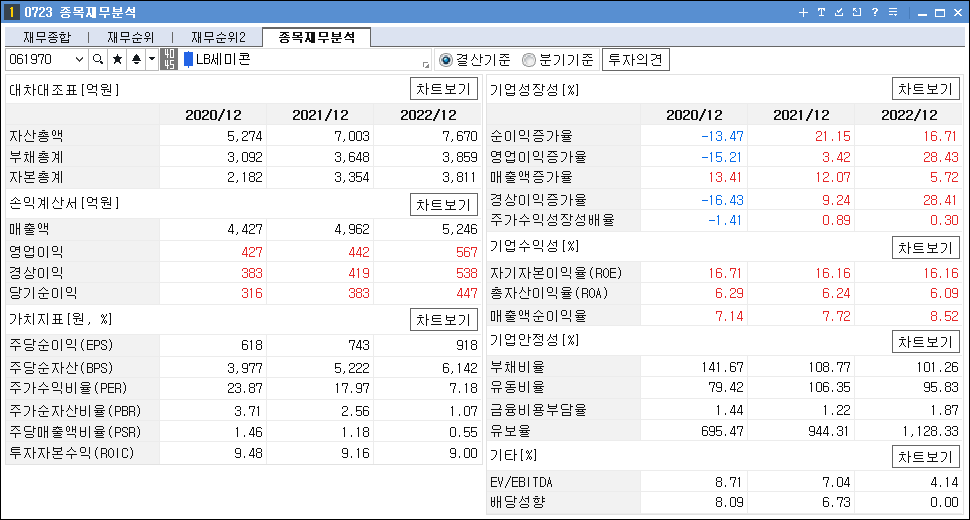
Task: Click 2022/12 자산총액 value 7,670
Action: (460, 136)
